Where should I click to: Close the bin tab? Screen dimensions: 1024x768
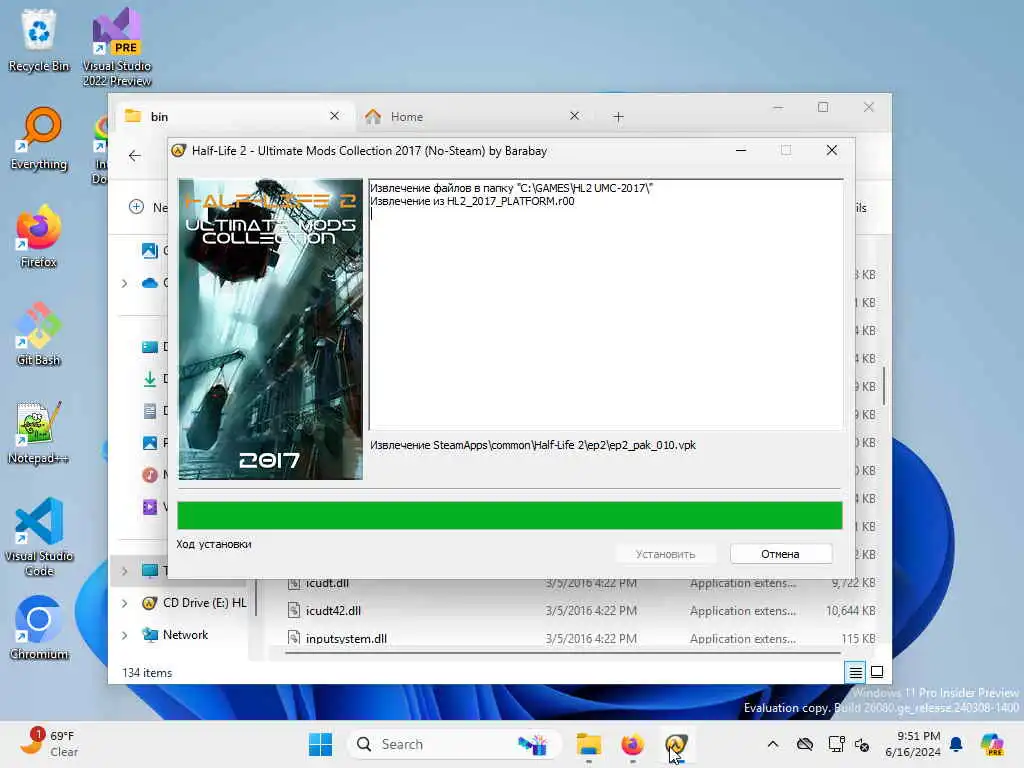point(334,116)
